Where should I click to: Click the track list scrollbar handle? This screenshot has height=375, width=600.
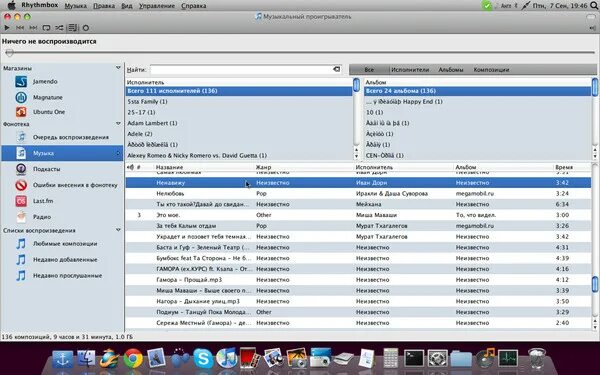pyautogui.click(x=595, y=284)
